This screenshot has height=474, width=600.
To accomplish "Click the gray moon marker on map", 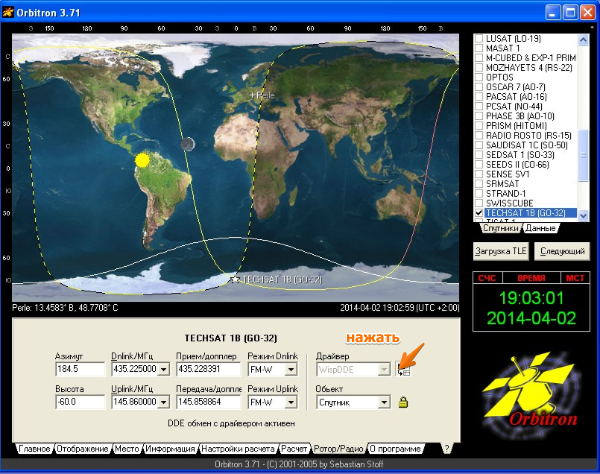I will 188,144.
